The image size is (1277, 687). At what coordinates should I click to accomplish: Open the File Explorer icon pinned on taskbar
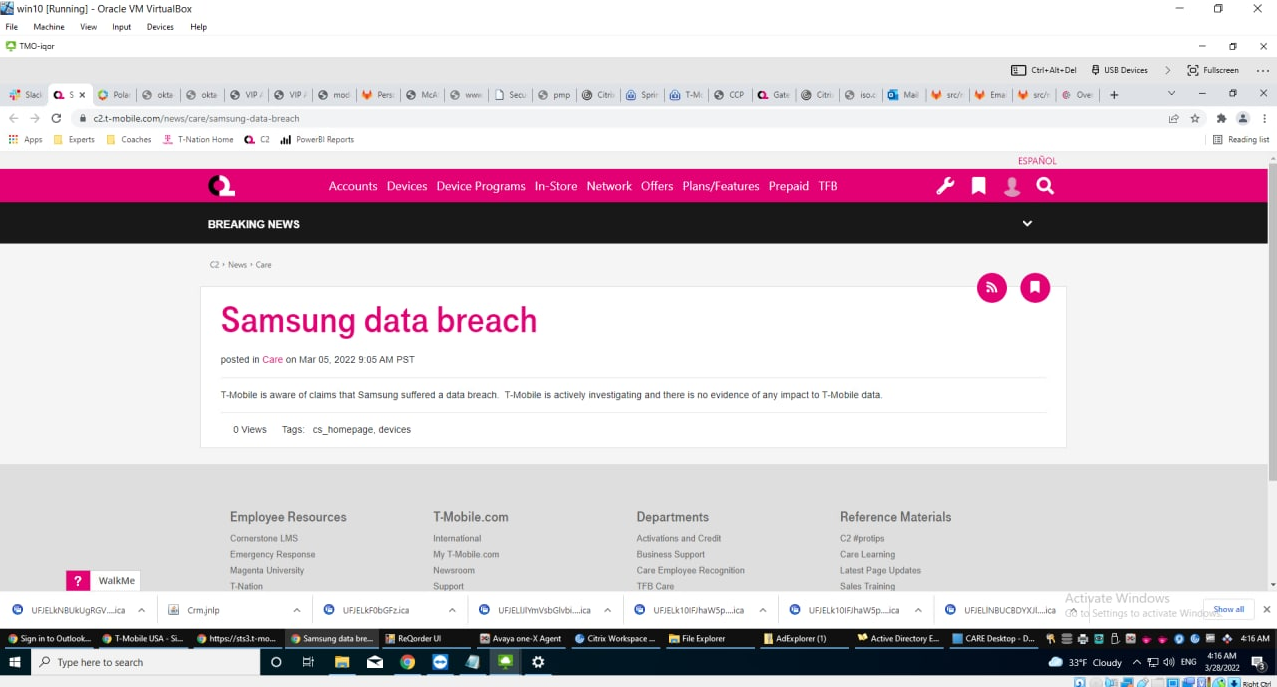click(x=341, y=662)
